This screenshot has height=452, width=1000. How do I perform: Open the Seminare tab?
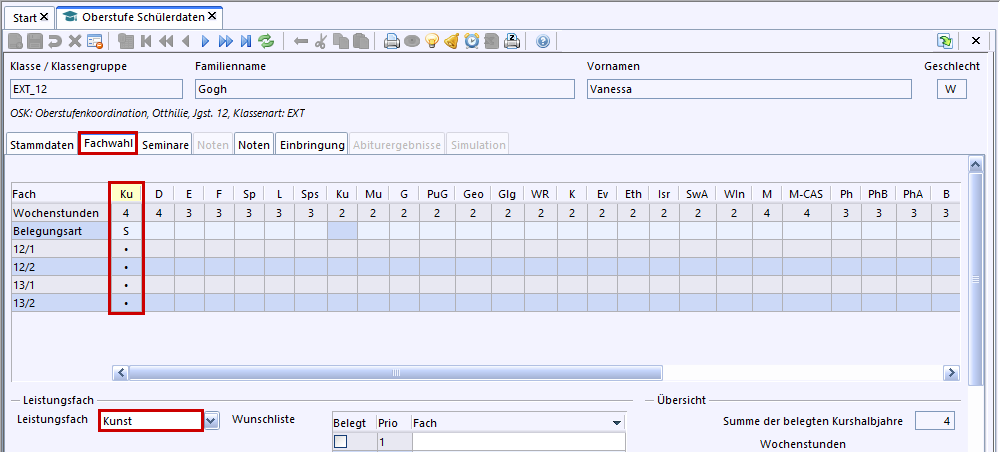(x=165, y=145)
